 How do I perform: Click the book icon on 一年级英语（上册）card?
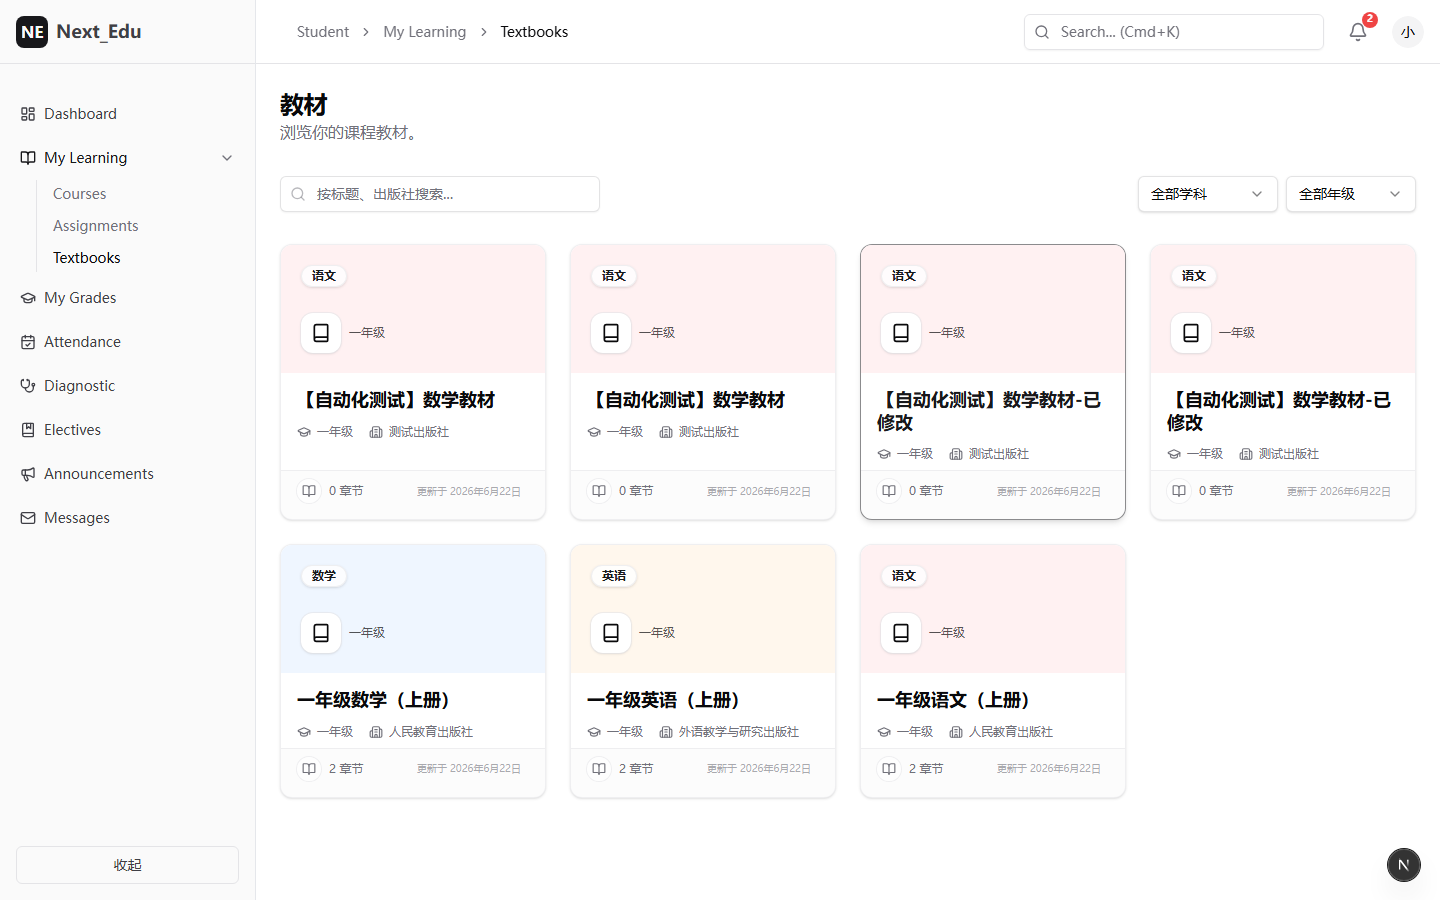click(611, 633)
